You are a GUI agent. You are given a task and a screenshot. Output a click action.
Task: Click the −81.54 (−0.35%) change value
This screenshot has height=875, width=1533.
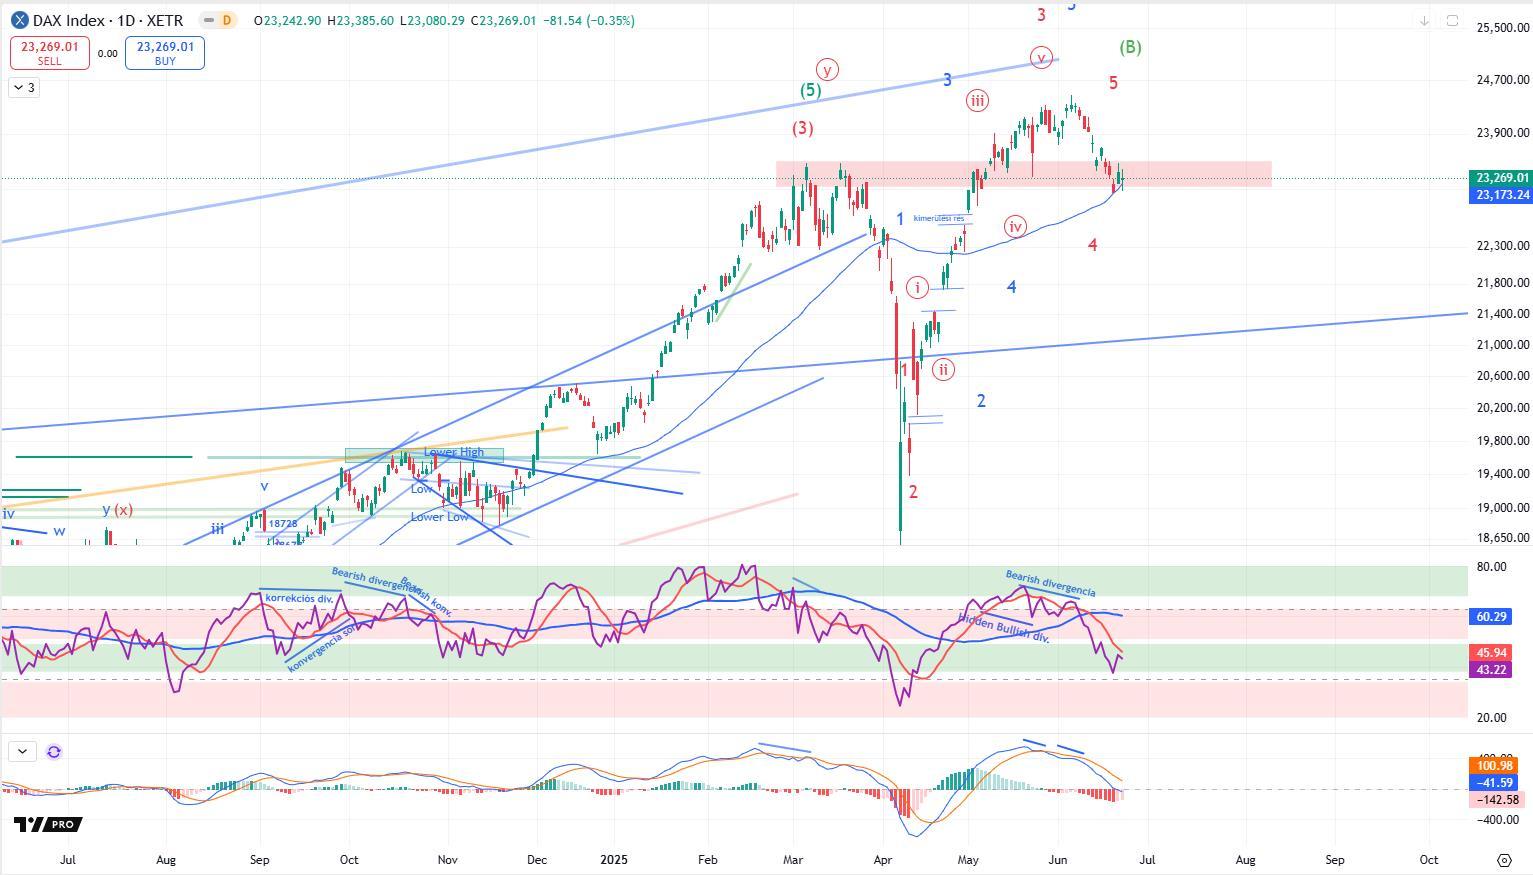pyautogui.click(x=589, y=20)
